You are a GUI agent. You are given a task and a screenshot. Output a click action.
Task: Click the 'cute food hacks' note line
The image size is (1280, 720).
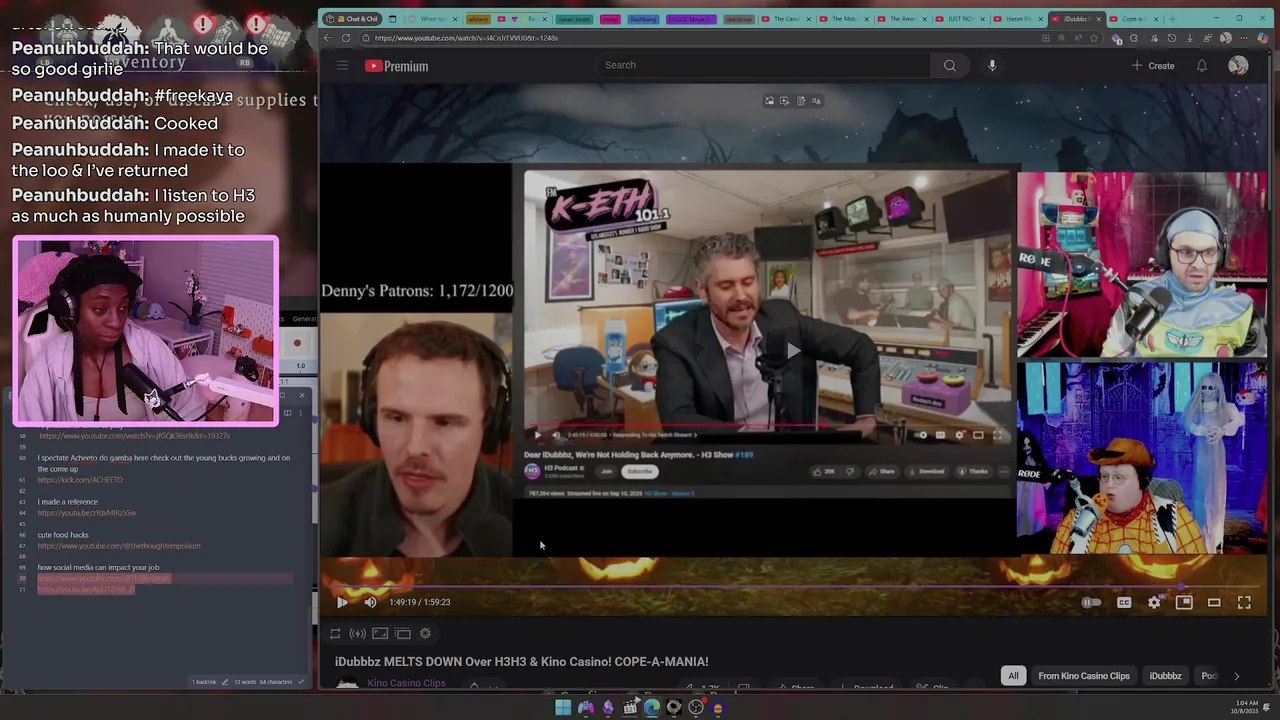pyautogui.click(x=63, y=535)
